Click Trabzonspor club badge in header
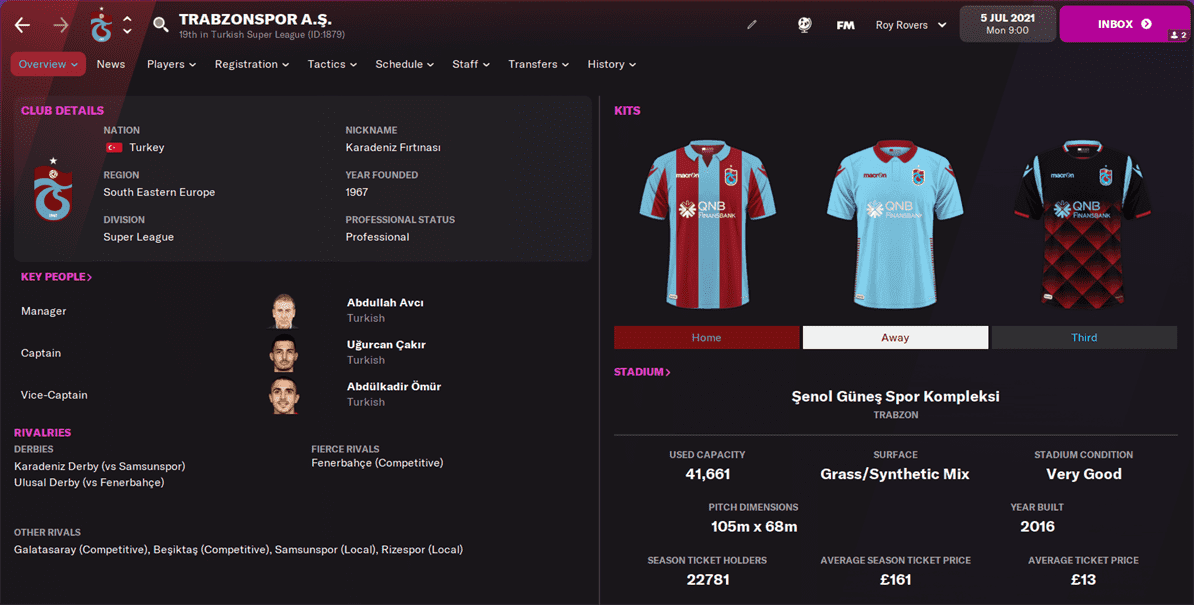 click(101, 25)
